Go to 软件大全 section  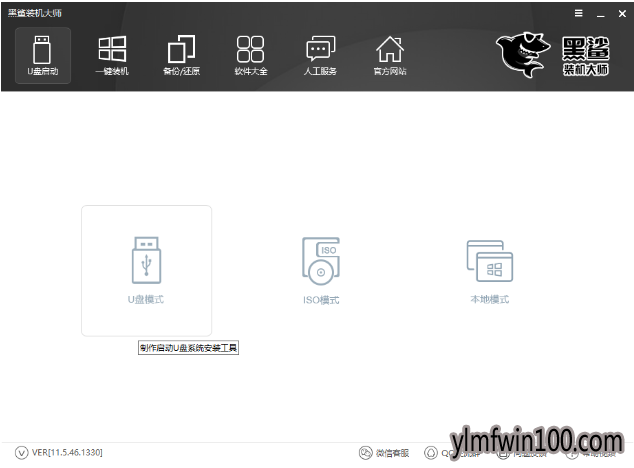(x=251, y=55)
